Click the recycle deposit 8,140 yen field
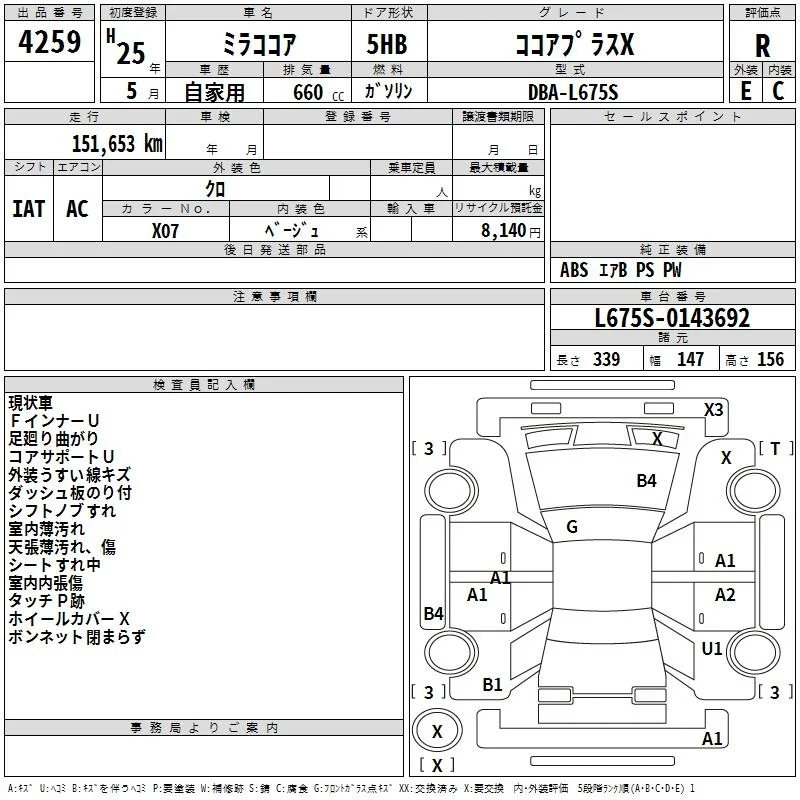800x800 pixels. [x=498, y=229]
